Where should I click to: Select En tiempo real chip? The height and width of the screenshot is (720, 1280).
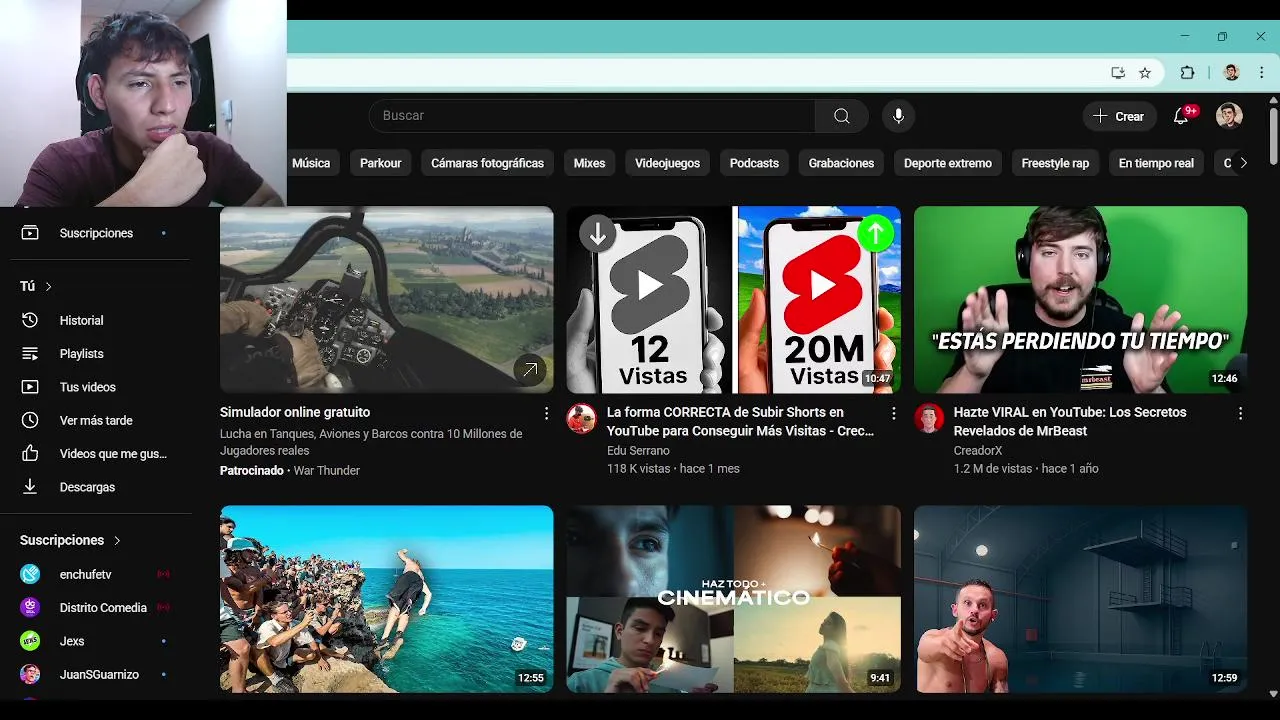(x=1156, y=163)
